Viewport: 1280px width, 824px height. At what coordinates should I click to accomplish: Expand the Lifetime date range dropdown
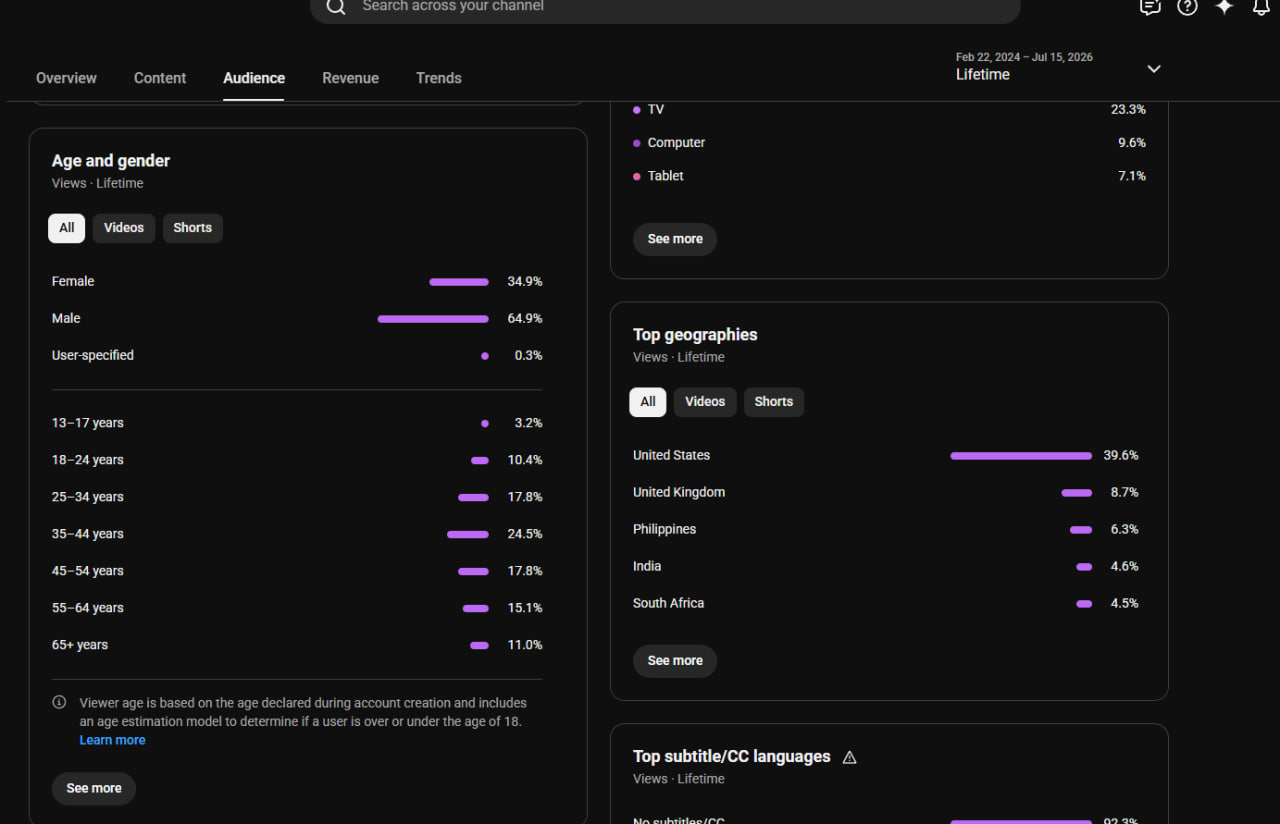pyautogui.click(x=1154, y=68)
